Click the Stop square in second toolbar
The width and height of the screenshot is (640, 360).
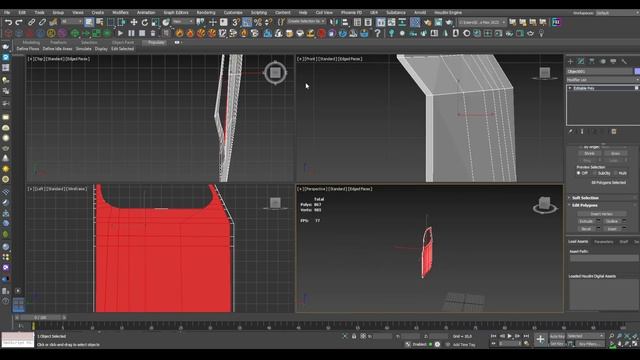coord(142,33)
